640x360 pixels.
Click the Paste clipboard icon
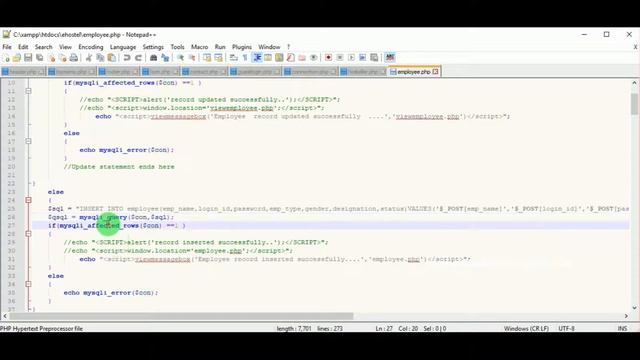pos(111,58)
